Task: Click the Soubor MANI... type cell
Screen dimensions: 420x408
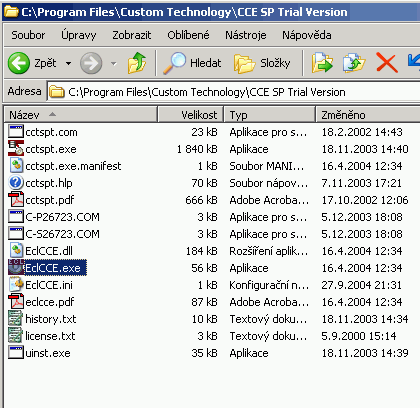Action: click(x=267, y=166)
